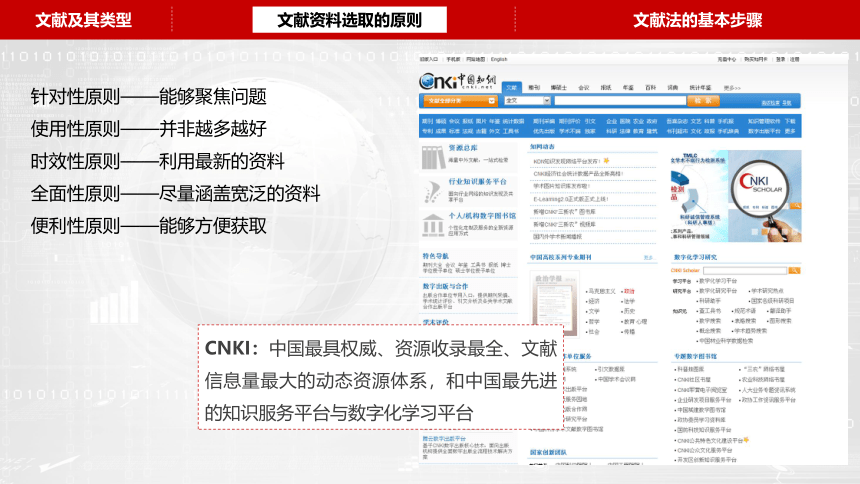The image size is (860, 484).
Task: Click the 资源总库 books icon
Action: pos(433,157)
